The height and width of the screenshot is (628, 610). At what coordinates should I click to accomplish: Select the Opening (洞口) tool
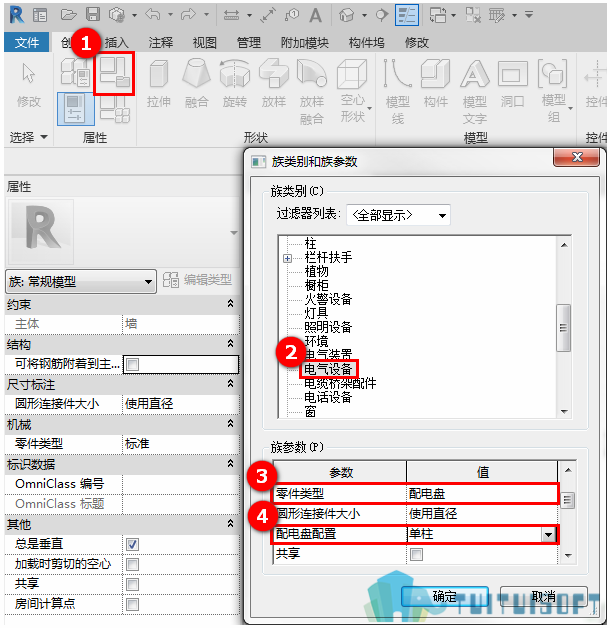point(512,85)
